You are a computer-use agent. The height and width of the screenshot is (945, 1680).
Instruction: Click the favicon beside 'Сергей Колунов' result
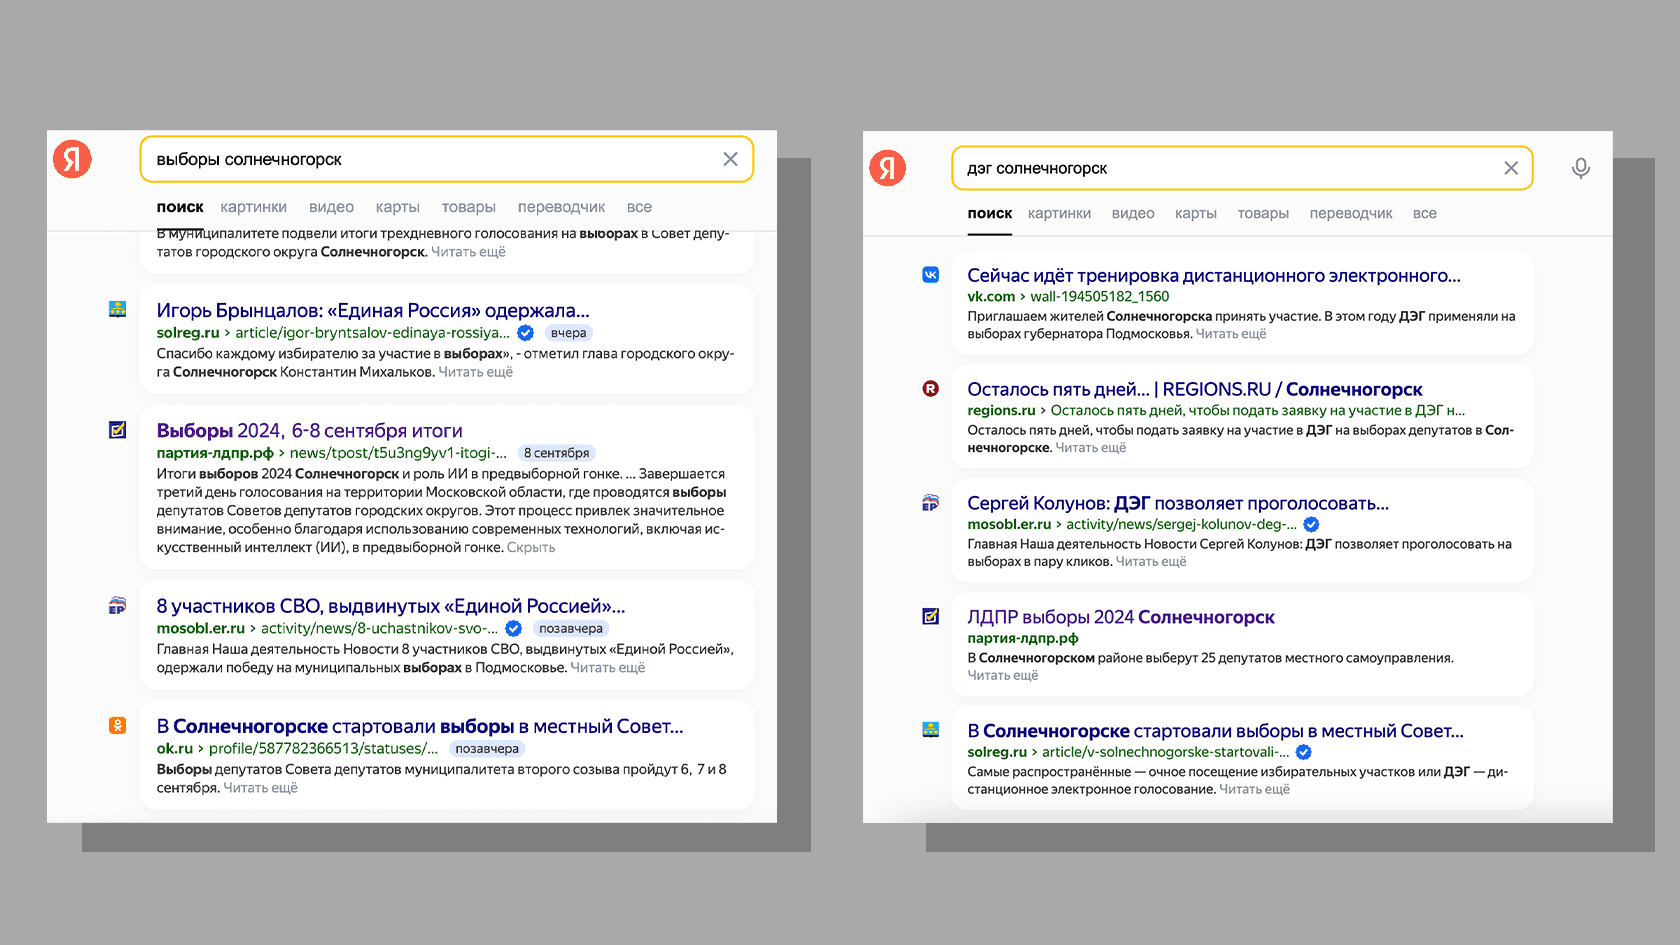click(x=931, y=503)
